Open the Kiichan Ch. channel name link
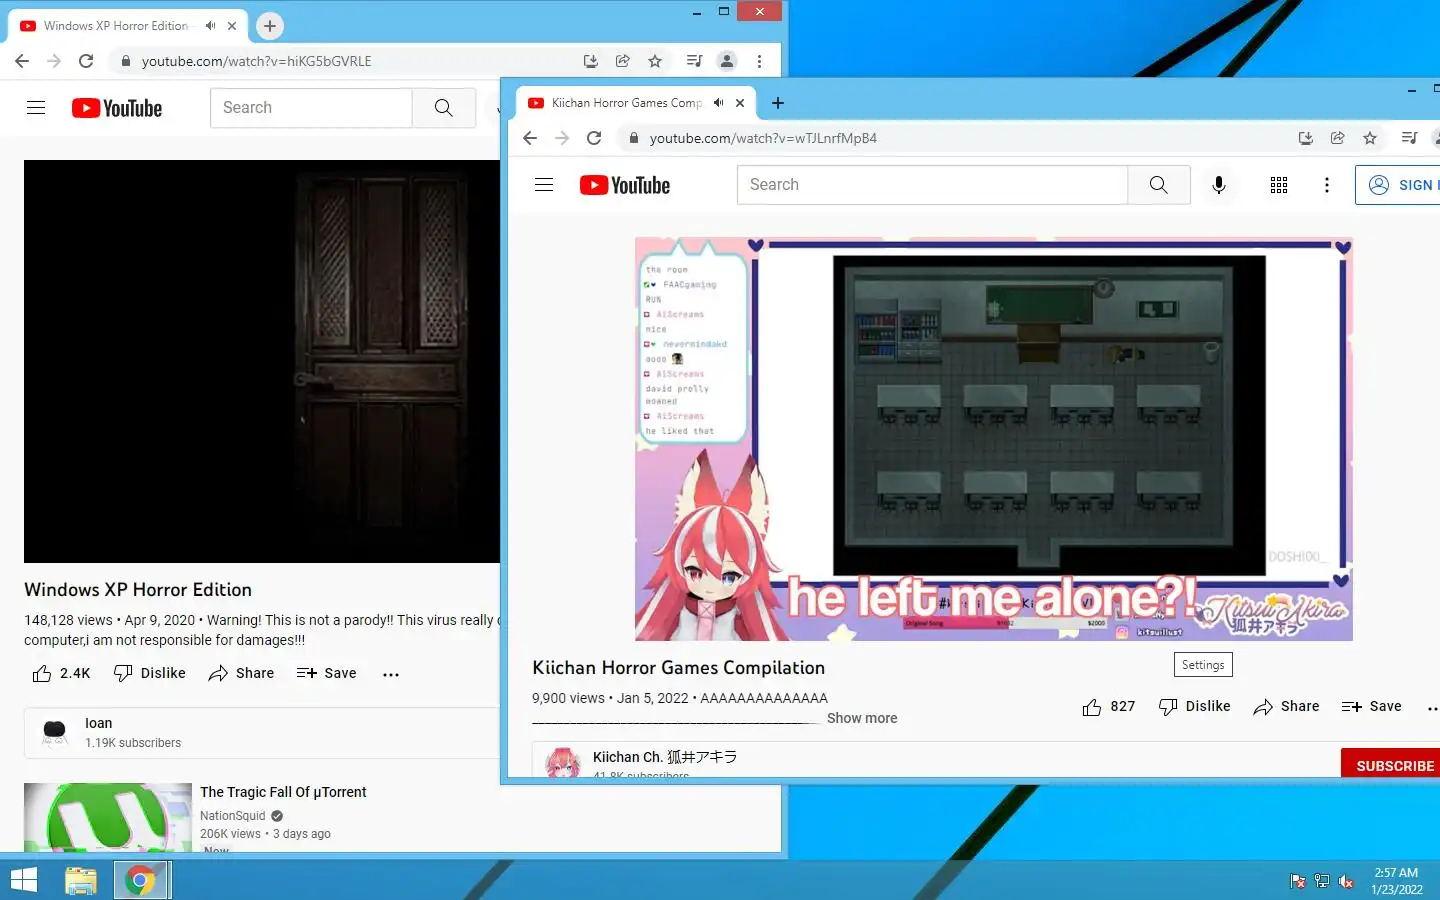 pos(665,757)
